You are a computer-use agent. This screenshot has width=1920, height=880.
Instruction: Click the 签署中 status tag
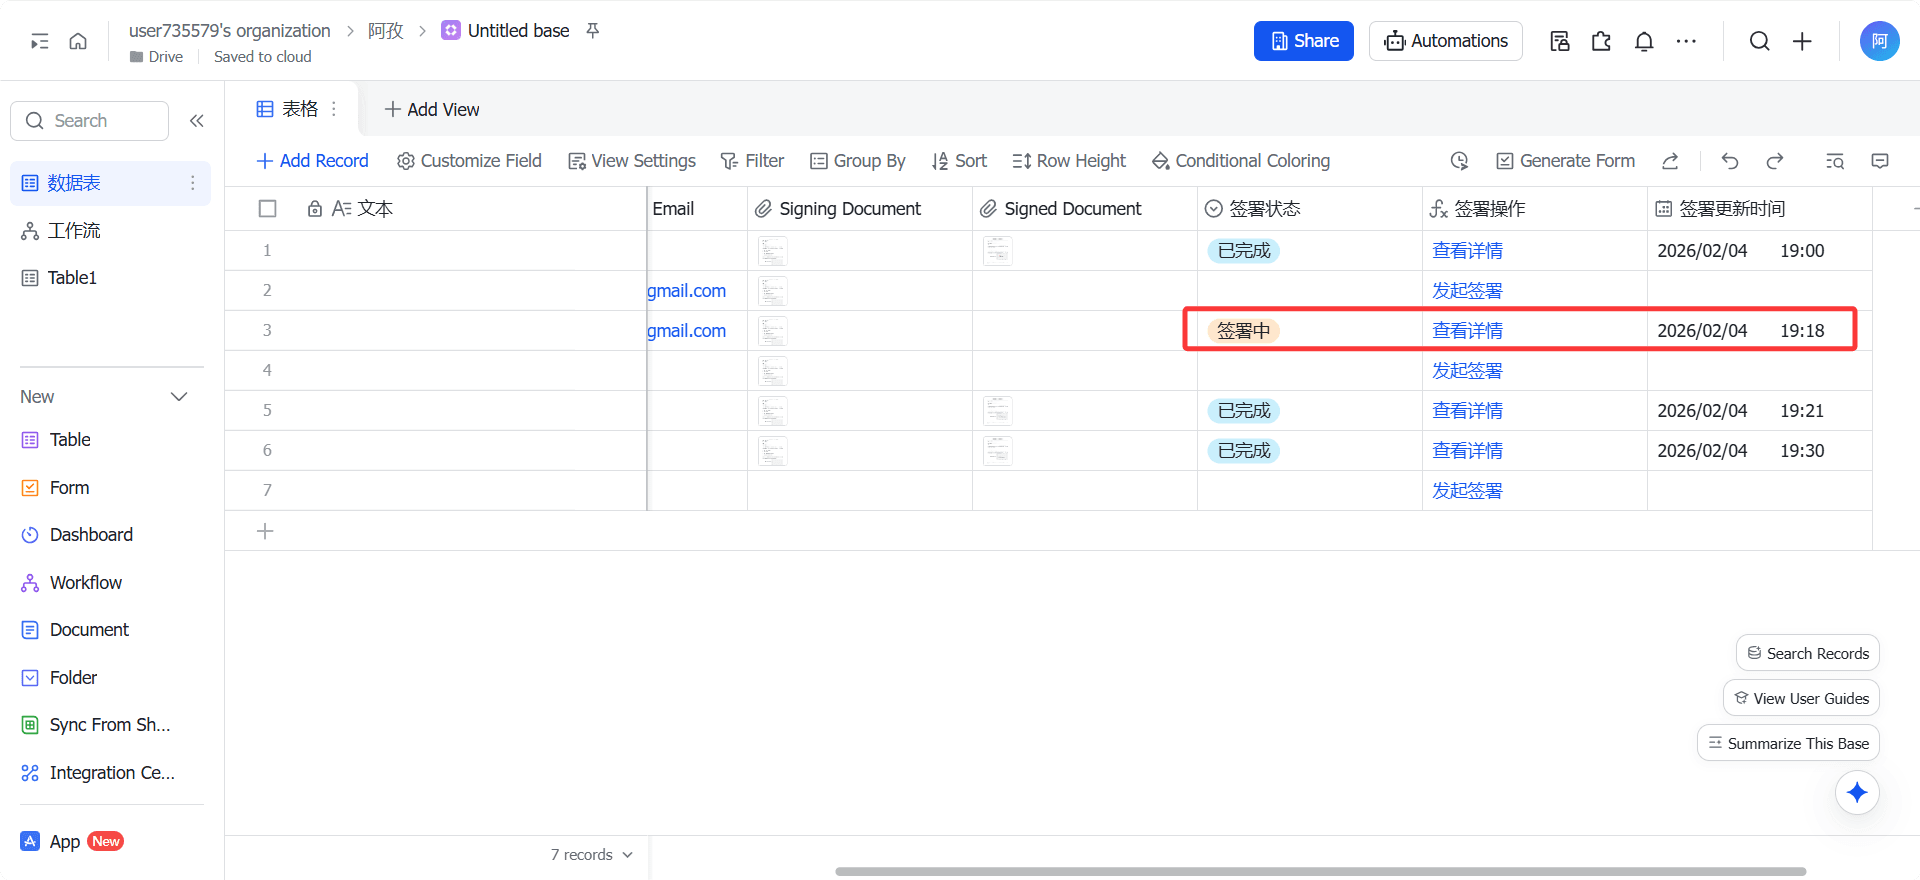click(1243, 331)
